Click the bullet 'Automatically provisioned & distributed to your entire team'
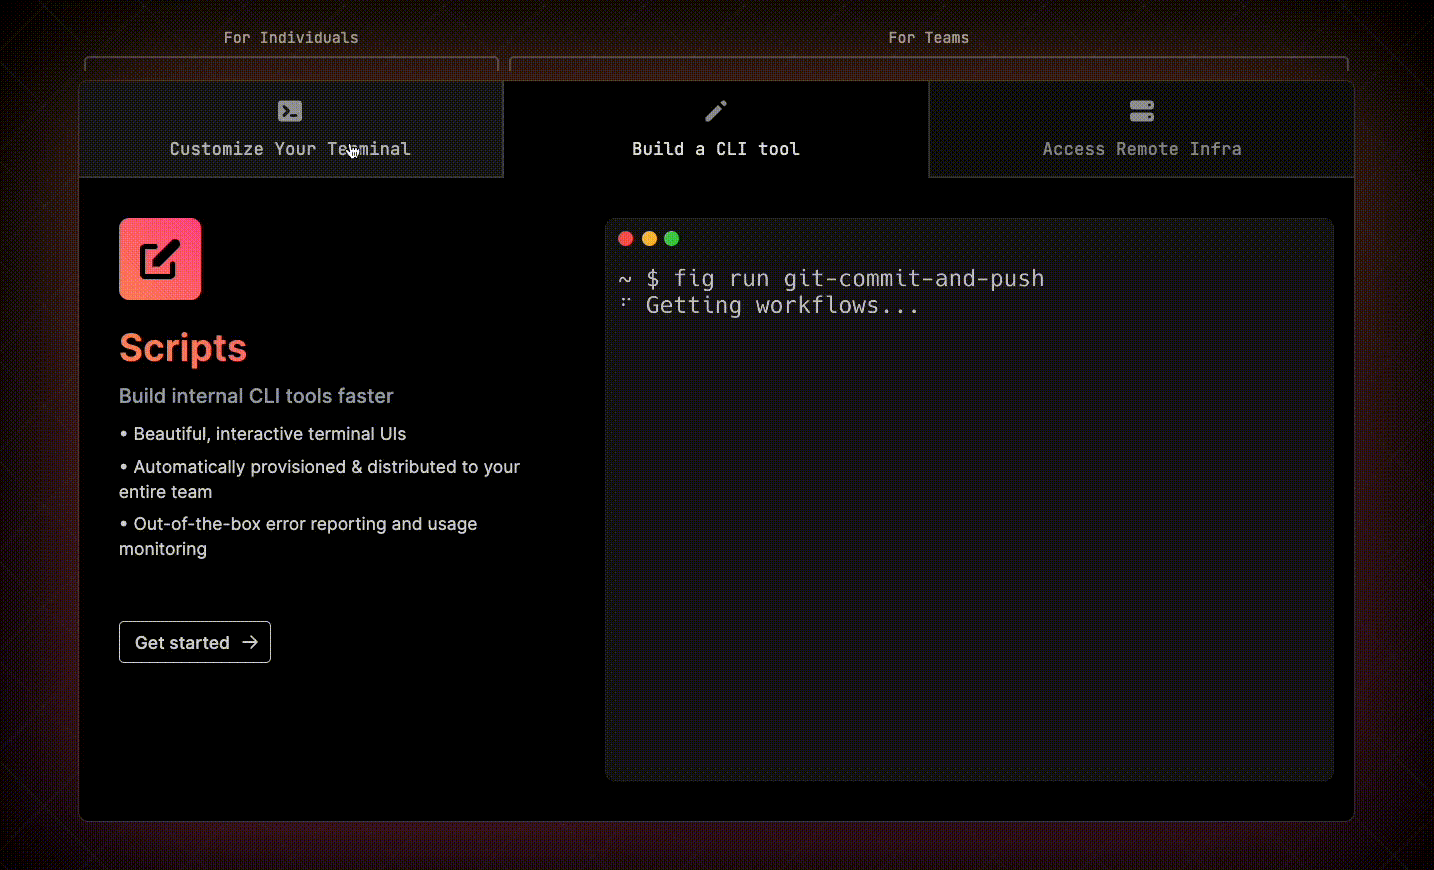This screenshot has width=1434, height=870. (320, 479)
